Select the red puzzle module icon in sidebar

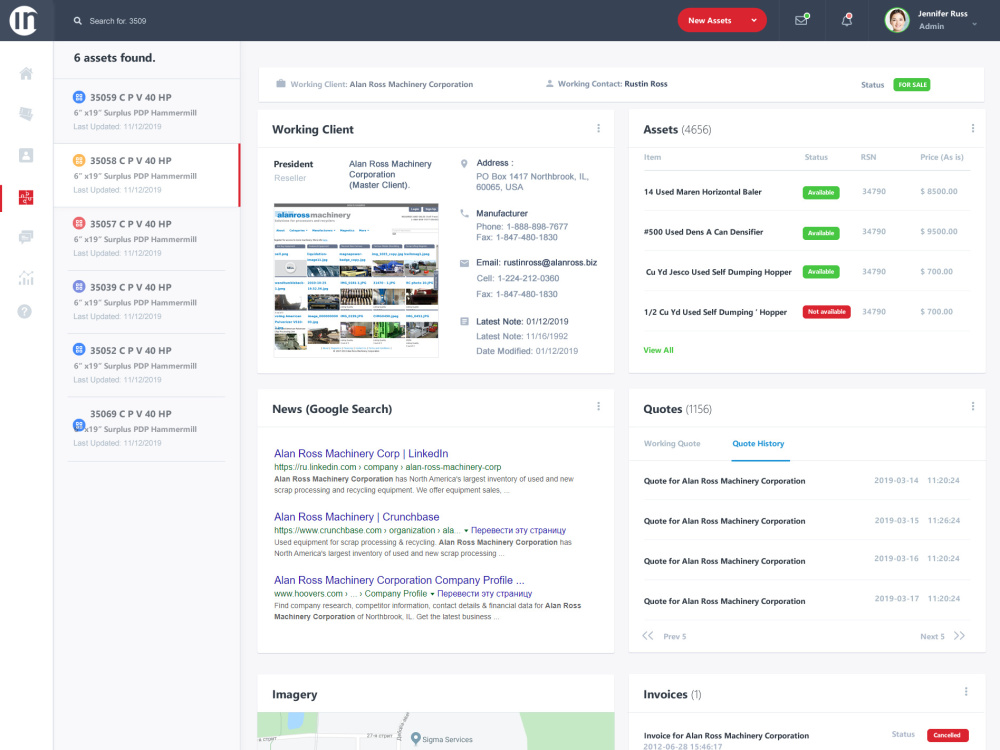click(x=26, y=196)
